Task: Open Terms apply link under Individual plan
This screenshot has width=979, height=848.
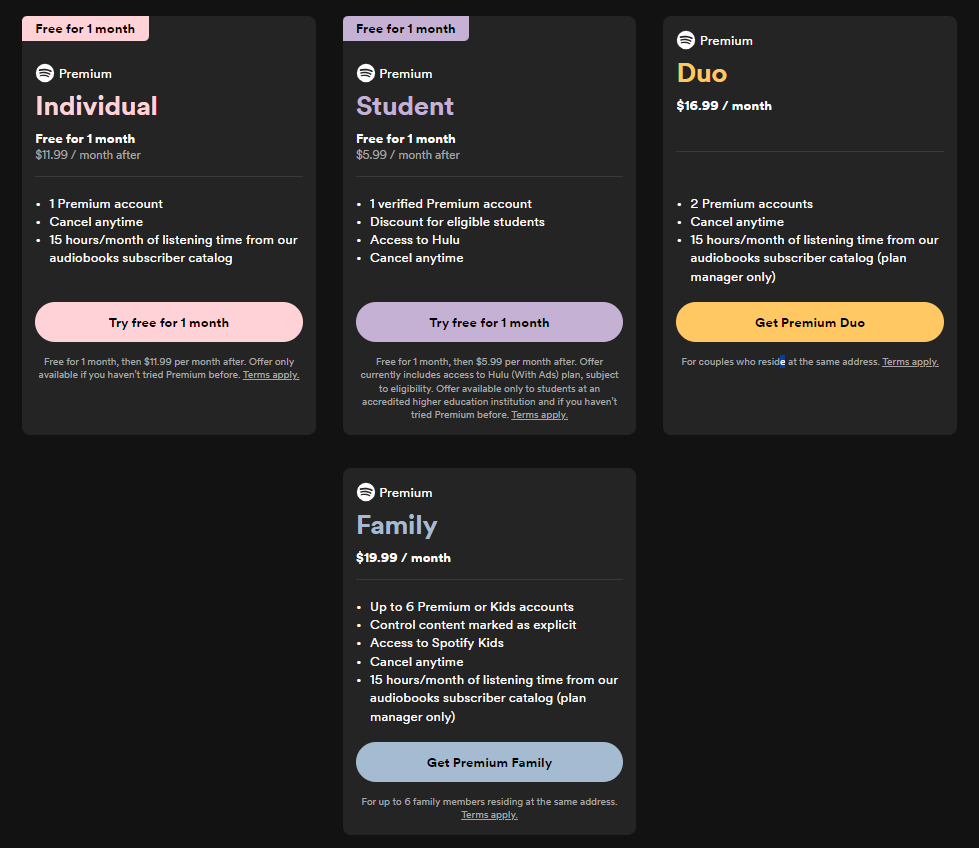Action: (x=271, y=375)
